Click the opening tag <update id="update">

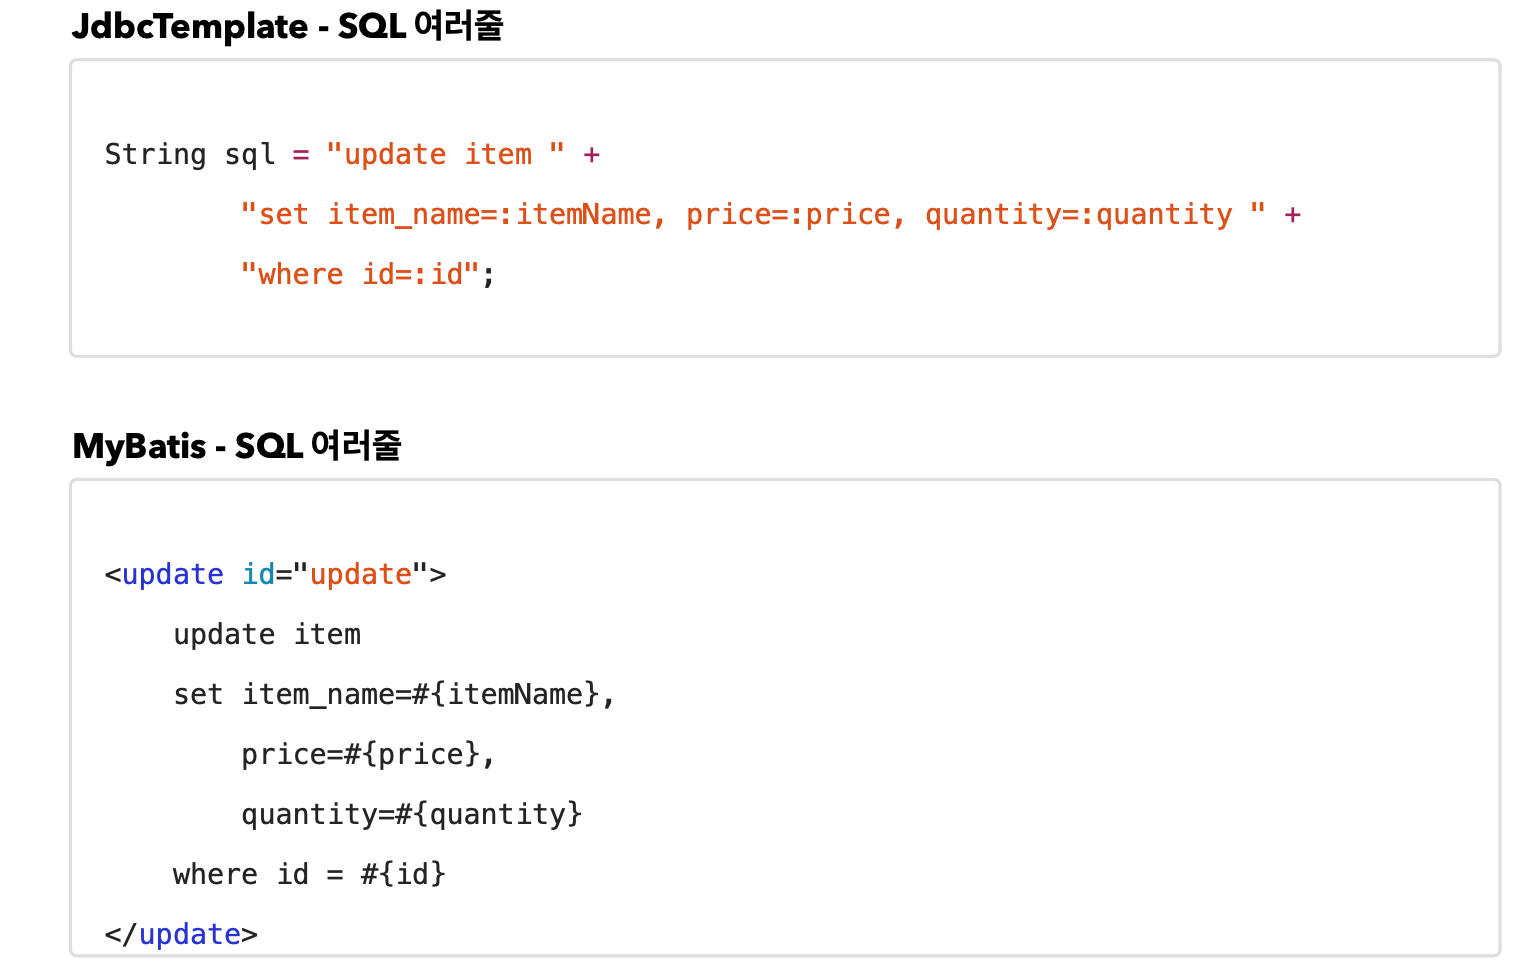[275, 575]
